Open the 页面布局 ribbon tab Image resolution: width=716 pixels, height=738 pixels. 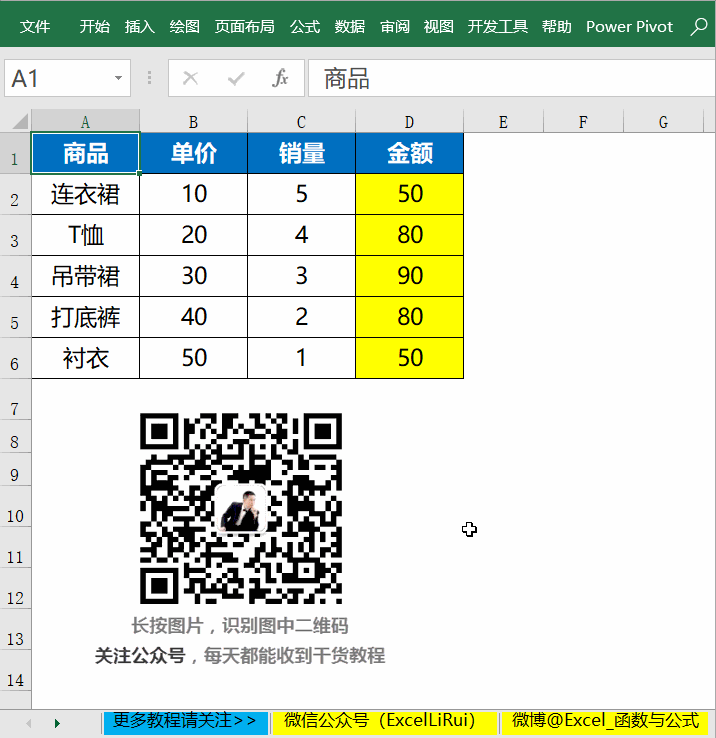(x=244, y=26)
